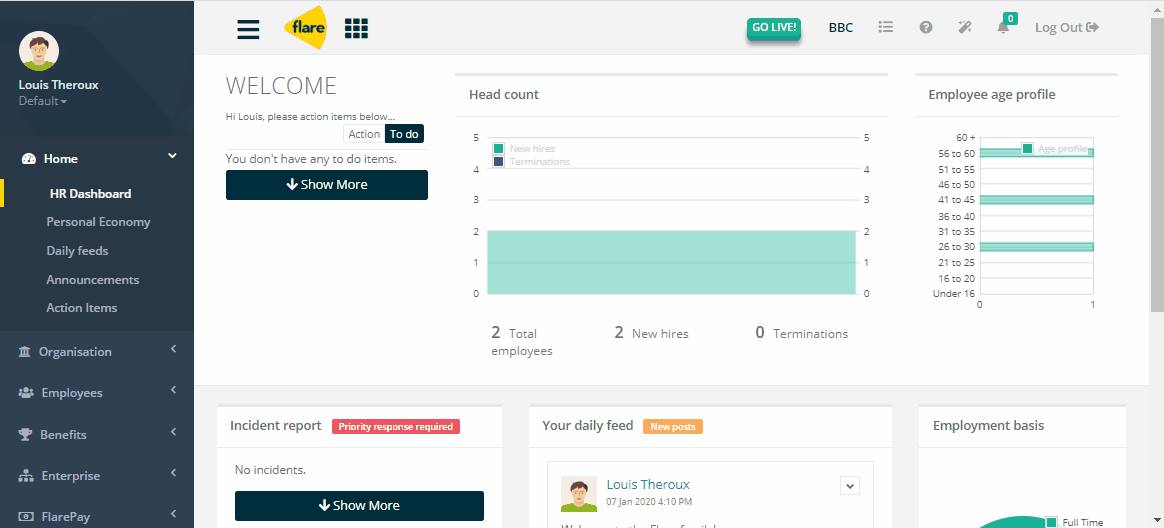Click the '07 Jan 2020 4:10 PM' timestamp
The height and width of the screenshot is (528, 1164).
click(x=650, y=502)
